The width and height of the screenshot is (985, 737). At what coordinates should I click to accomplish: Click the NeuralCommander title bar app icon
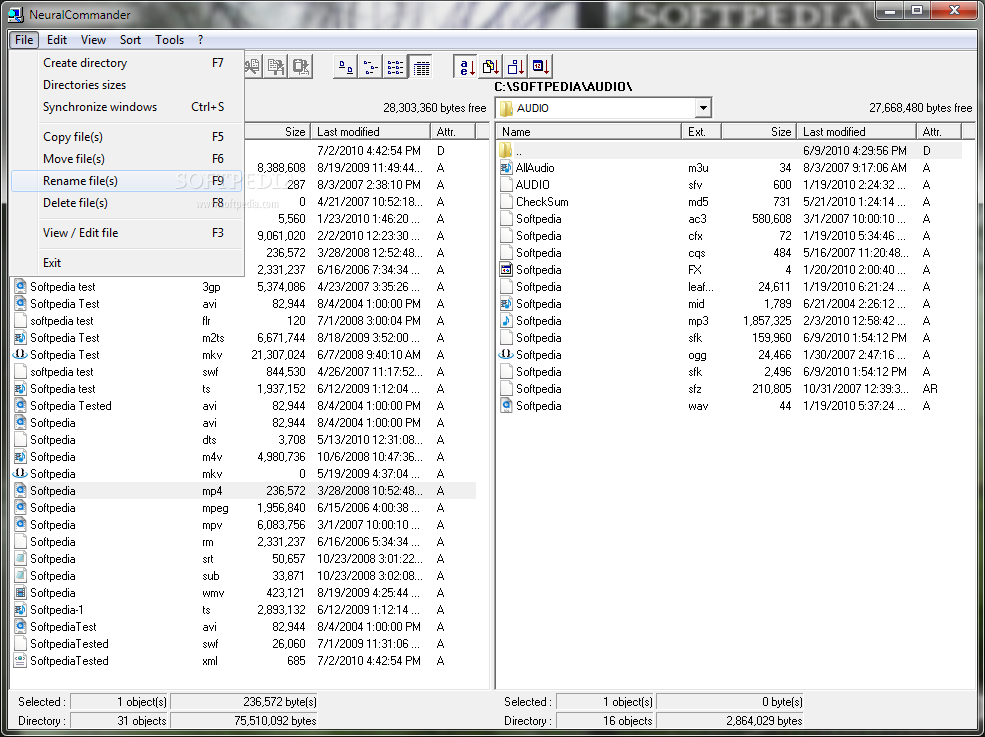tap(15, 14)
